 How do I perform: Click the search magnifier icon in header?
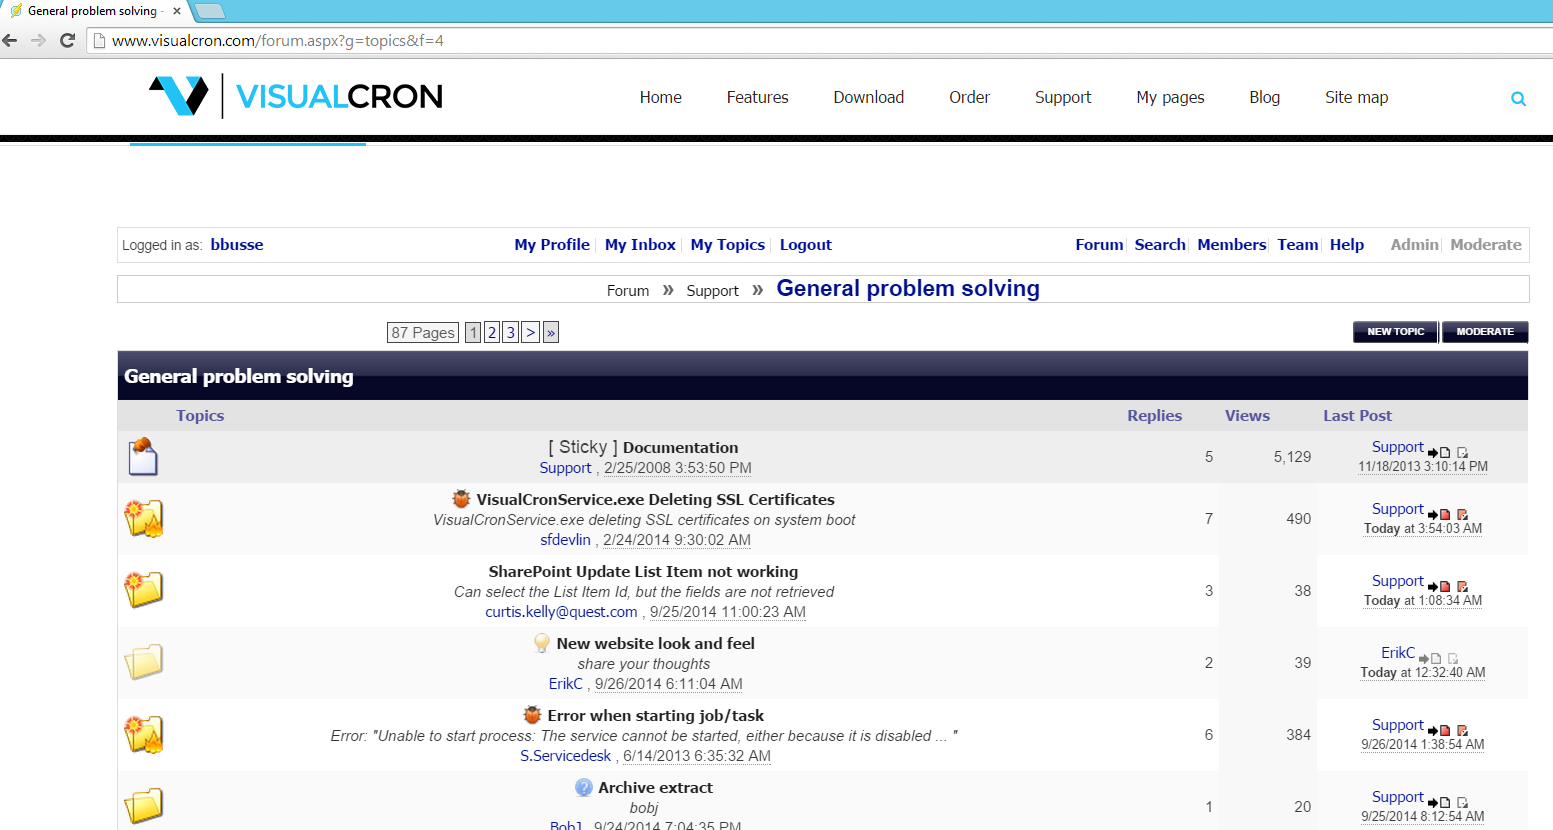click(x=1518, y=99)
